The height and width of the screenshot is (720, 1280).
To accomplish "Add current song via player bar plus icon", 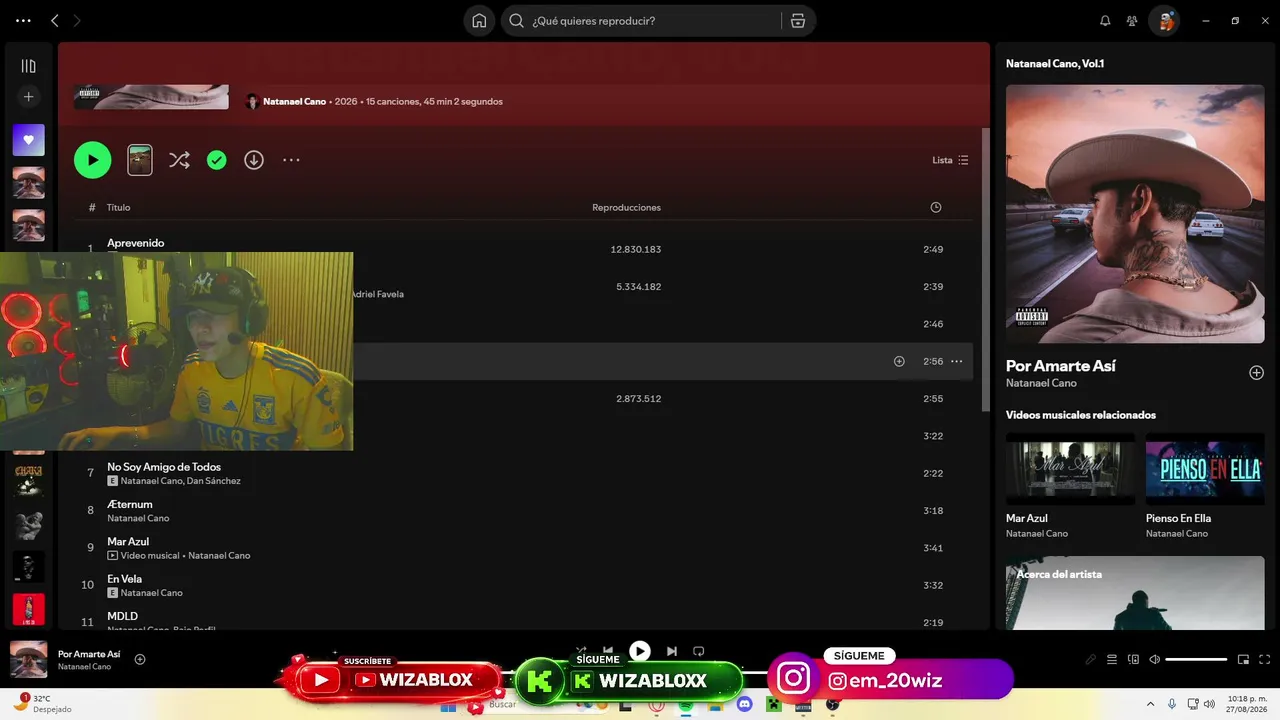I will 140,659.
